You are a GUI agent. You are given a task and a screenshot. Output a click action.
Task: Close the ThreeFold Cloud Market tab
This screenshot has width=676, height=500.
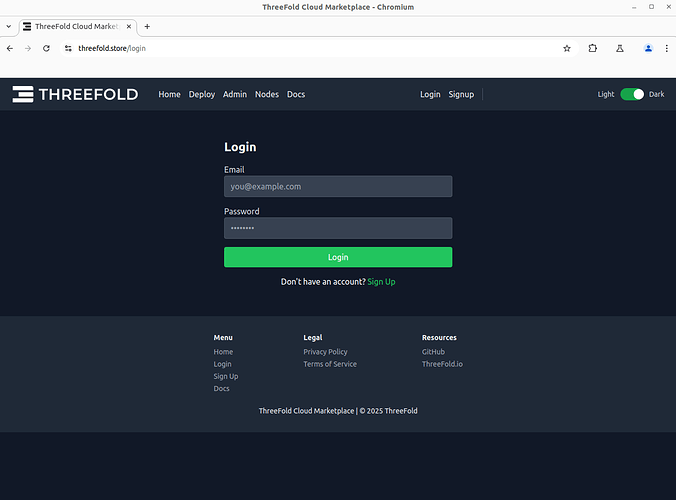pyautogui.click(x=128, y=26)
